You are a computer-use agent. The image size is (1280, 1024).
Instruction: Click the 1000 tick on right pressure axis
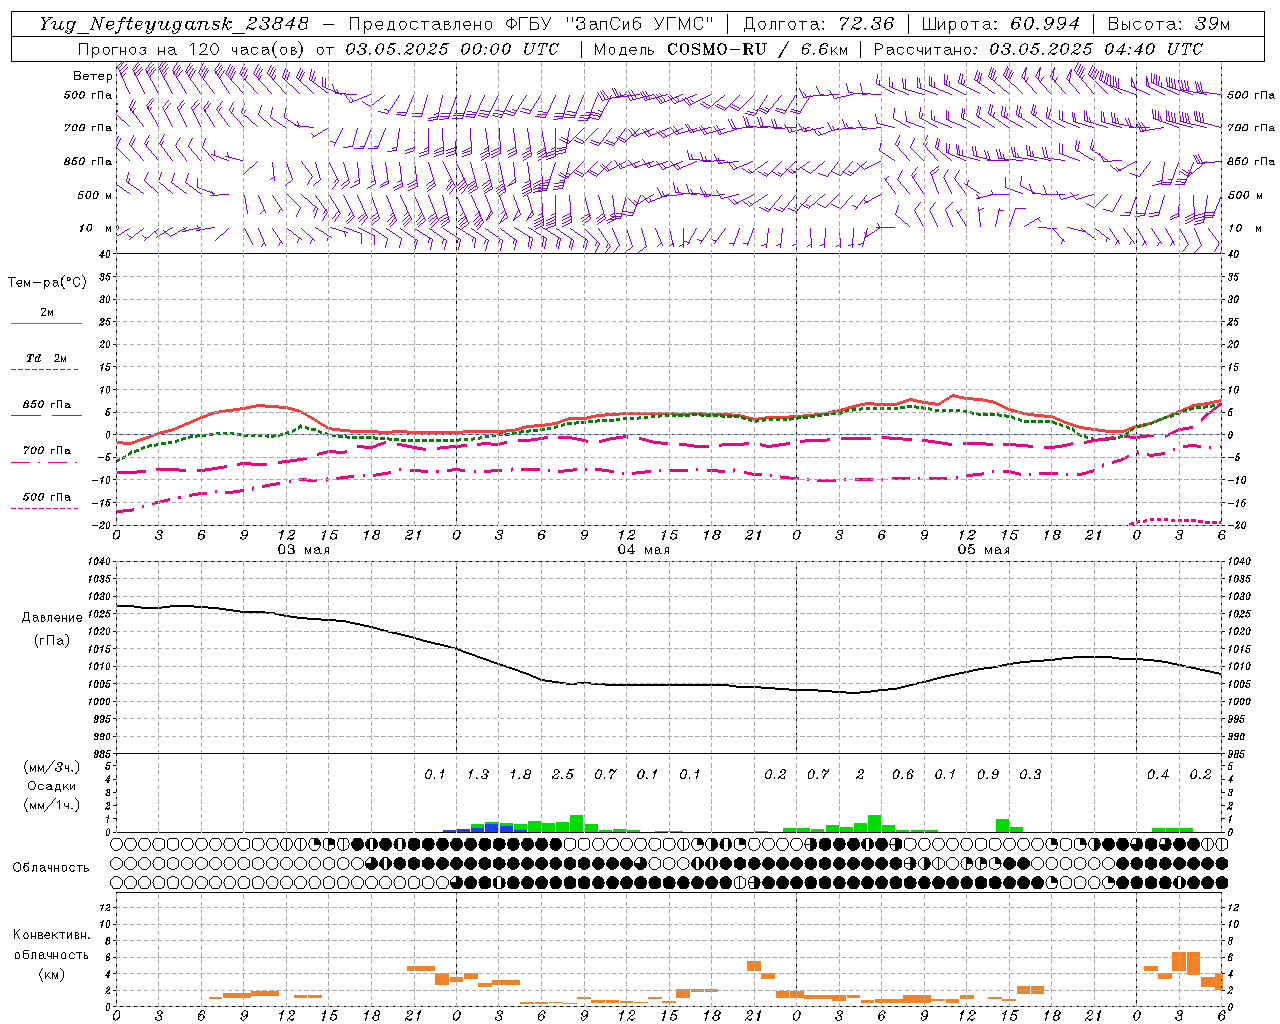coord(1238,702)
